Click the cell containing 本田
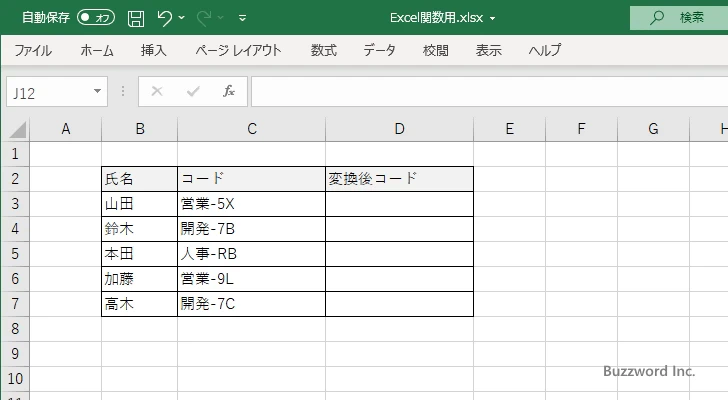Viewport: 728px width, 400px height. pyautogui.click(x=139, y=254)
